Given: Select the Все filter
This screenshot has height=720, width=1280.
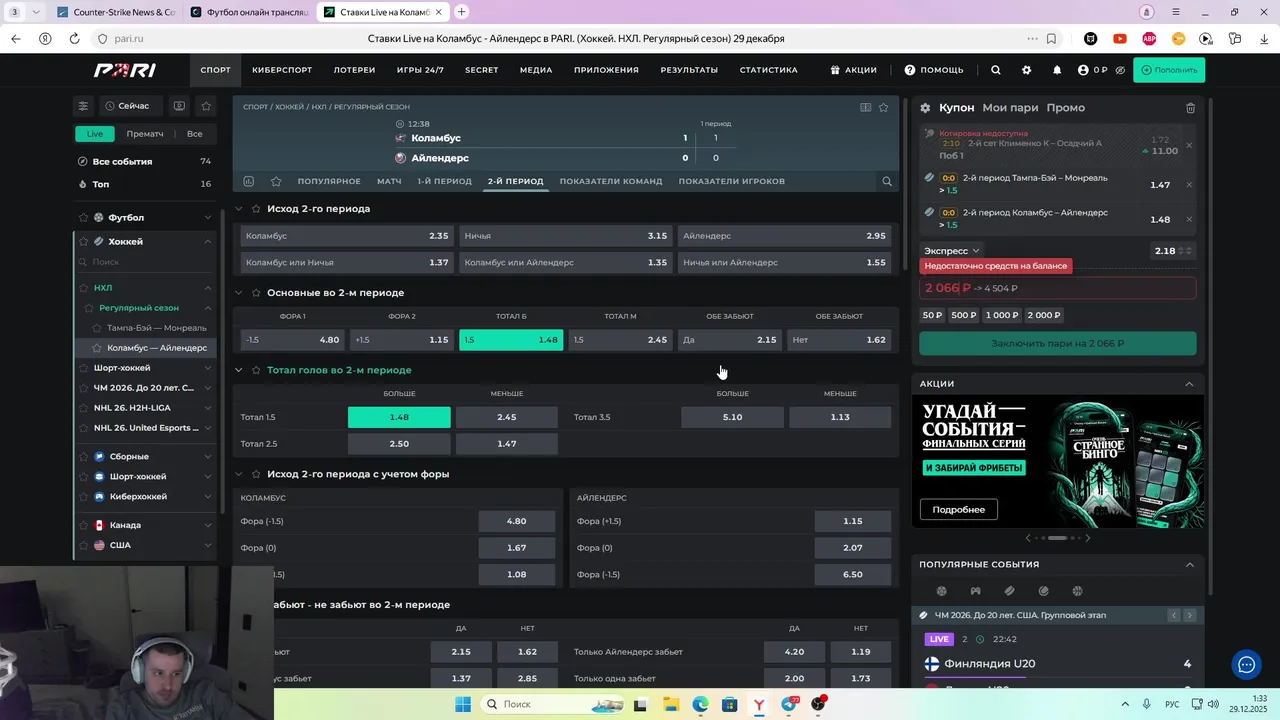Looking at the screenshot, I should 195,134.
